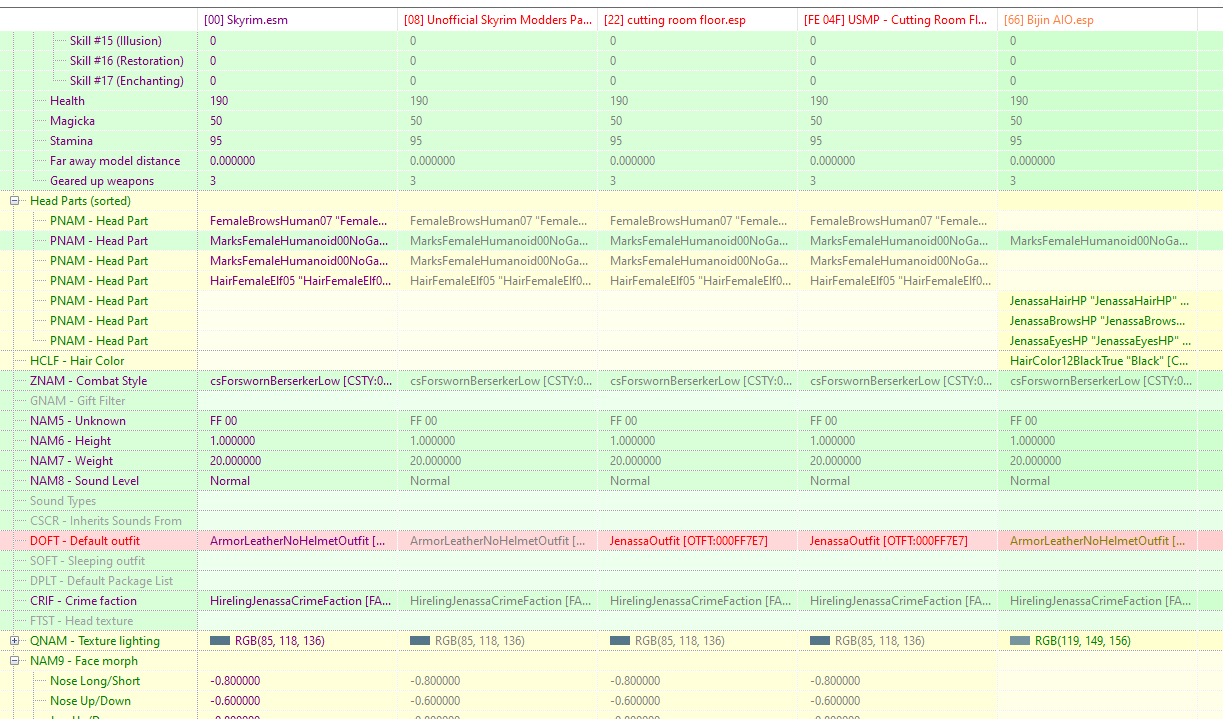The height and width of the screenshot is (719, 1223).
Task: Expand the QNAM - Texture lighting node
Action: click(15, 641)
